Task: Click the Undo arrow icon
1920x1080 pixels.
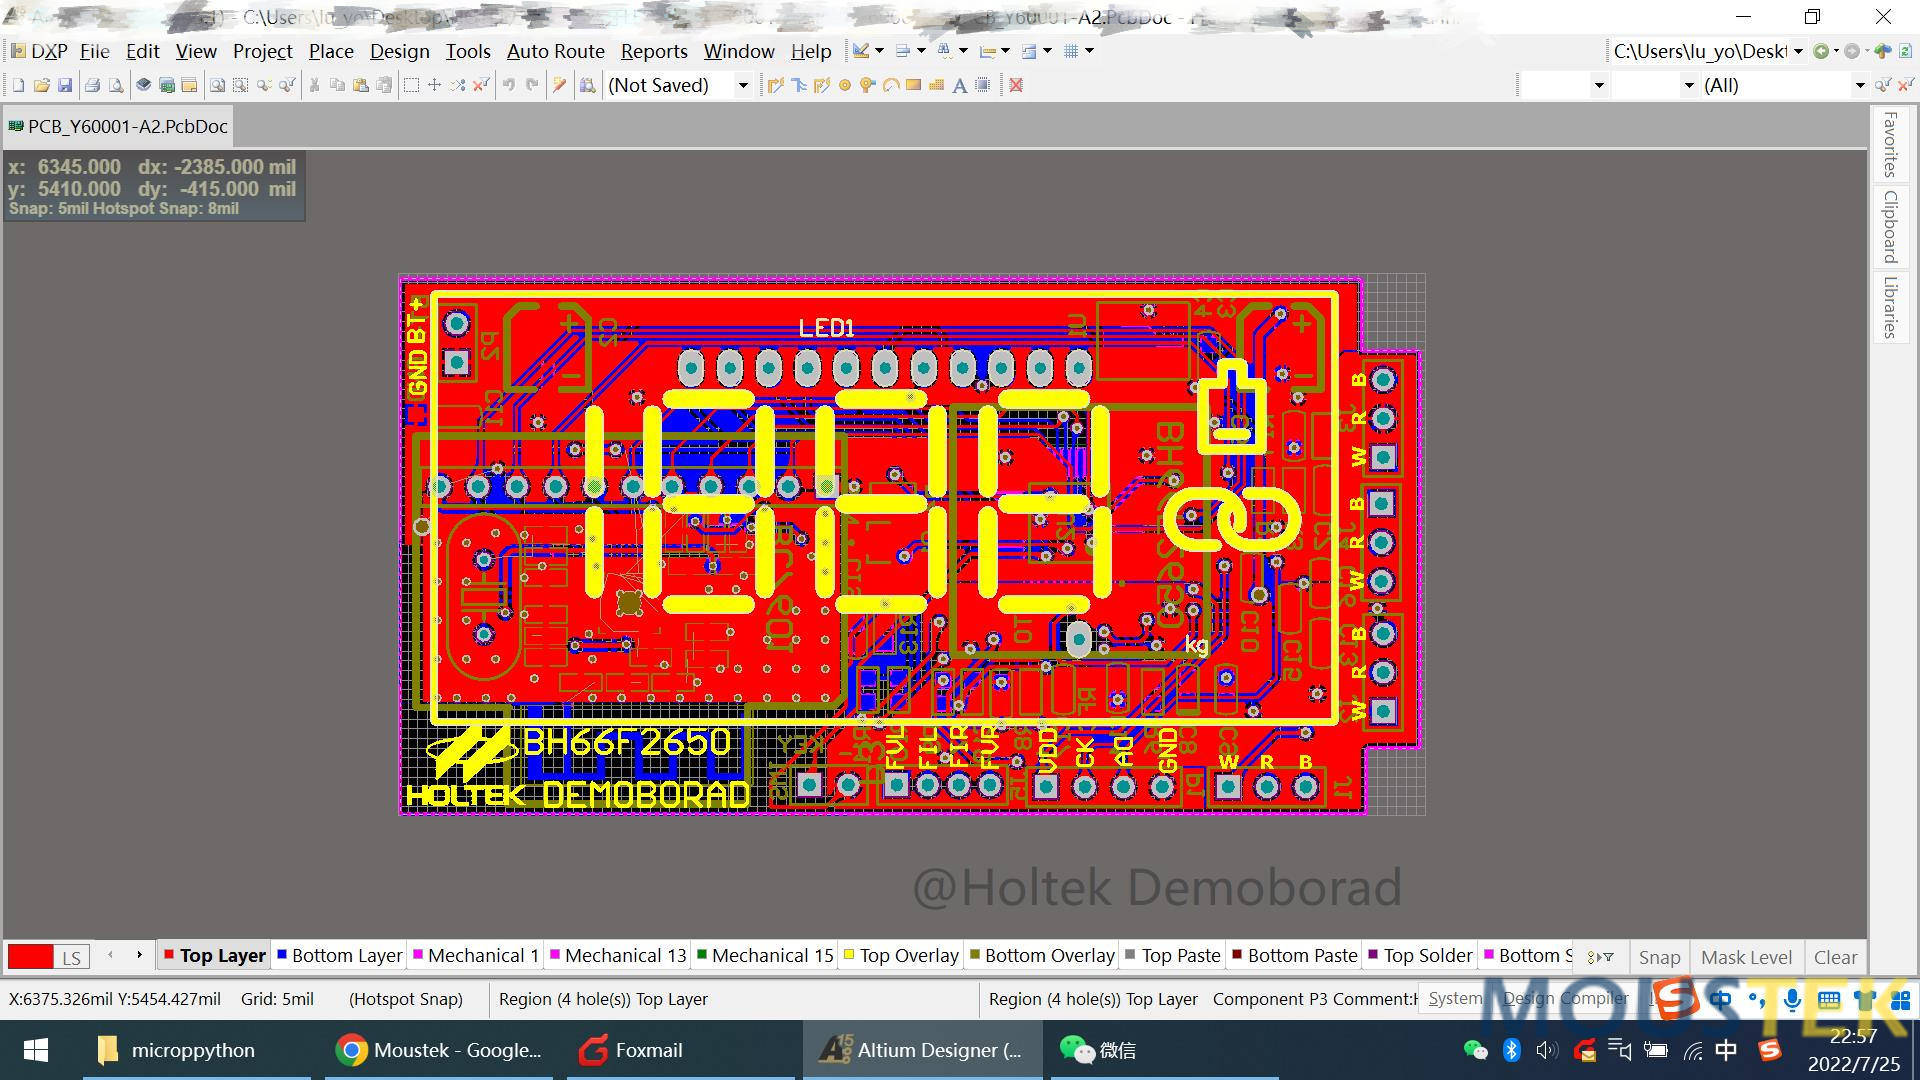Action: click(508, 85)
